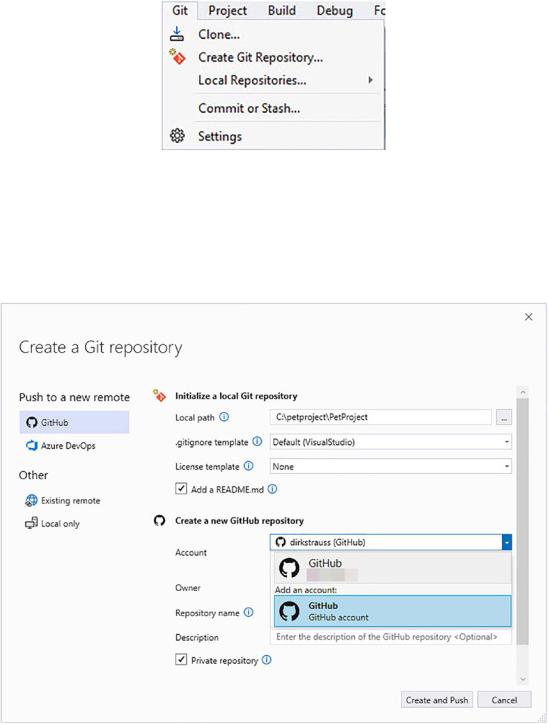Image resolution: width=548 pixels, height=724 pixels.
Task: Click the Create a new GitHub repository icon
Action: click(159, 521)
